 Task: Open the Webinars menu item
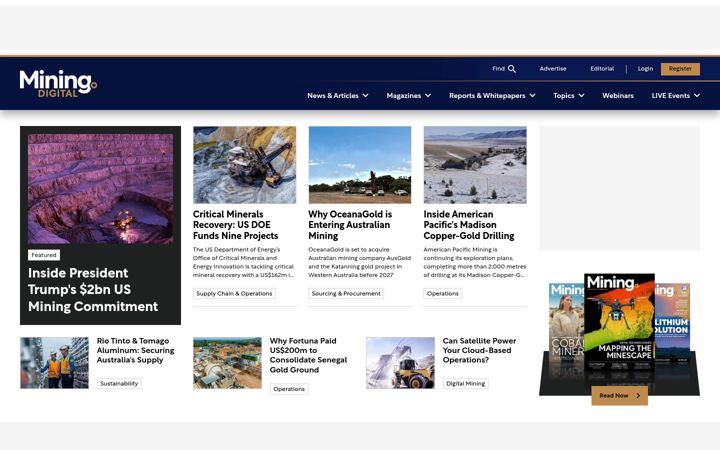pos(618,96)
